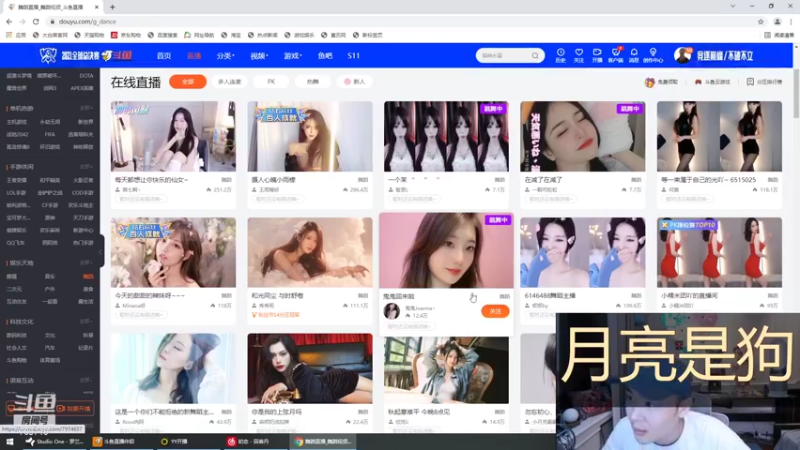Screen dimensions: 800x450
Task: Click the streamer avatar beside 关注 button
Action: pyautogui.click(x=391, y=311)
